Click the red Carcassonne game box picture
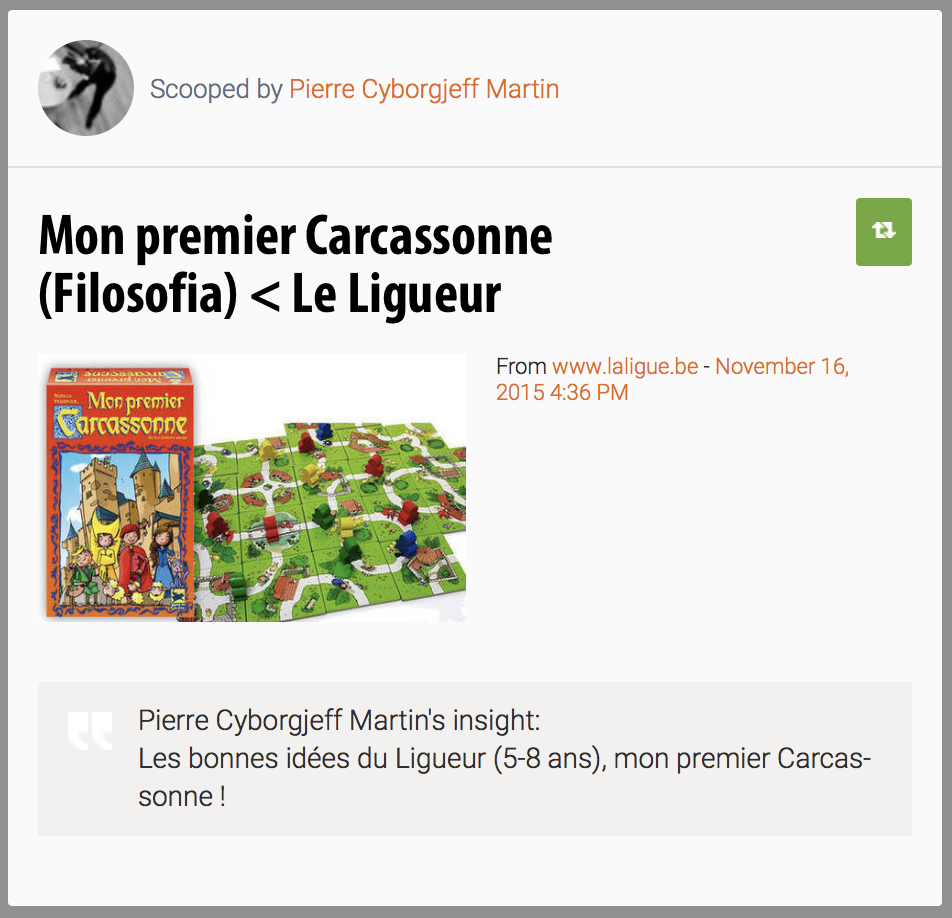 [x=120, y=491]
